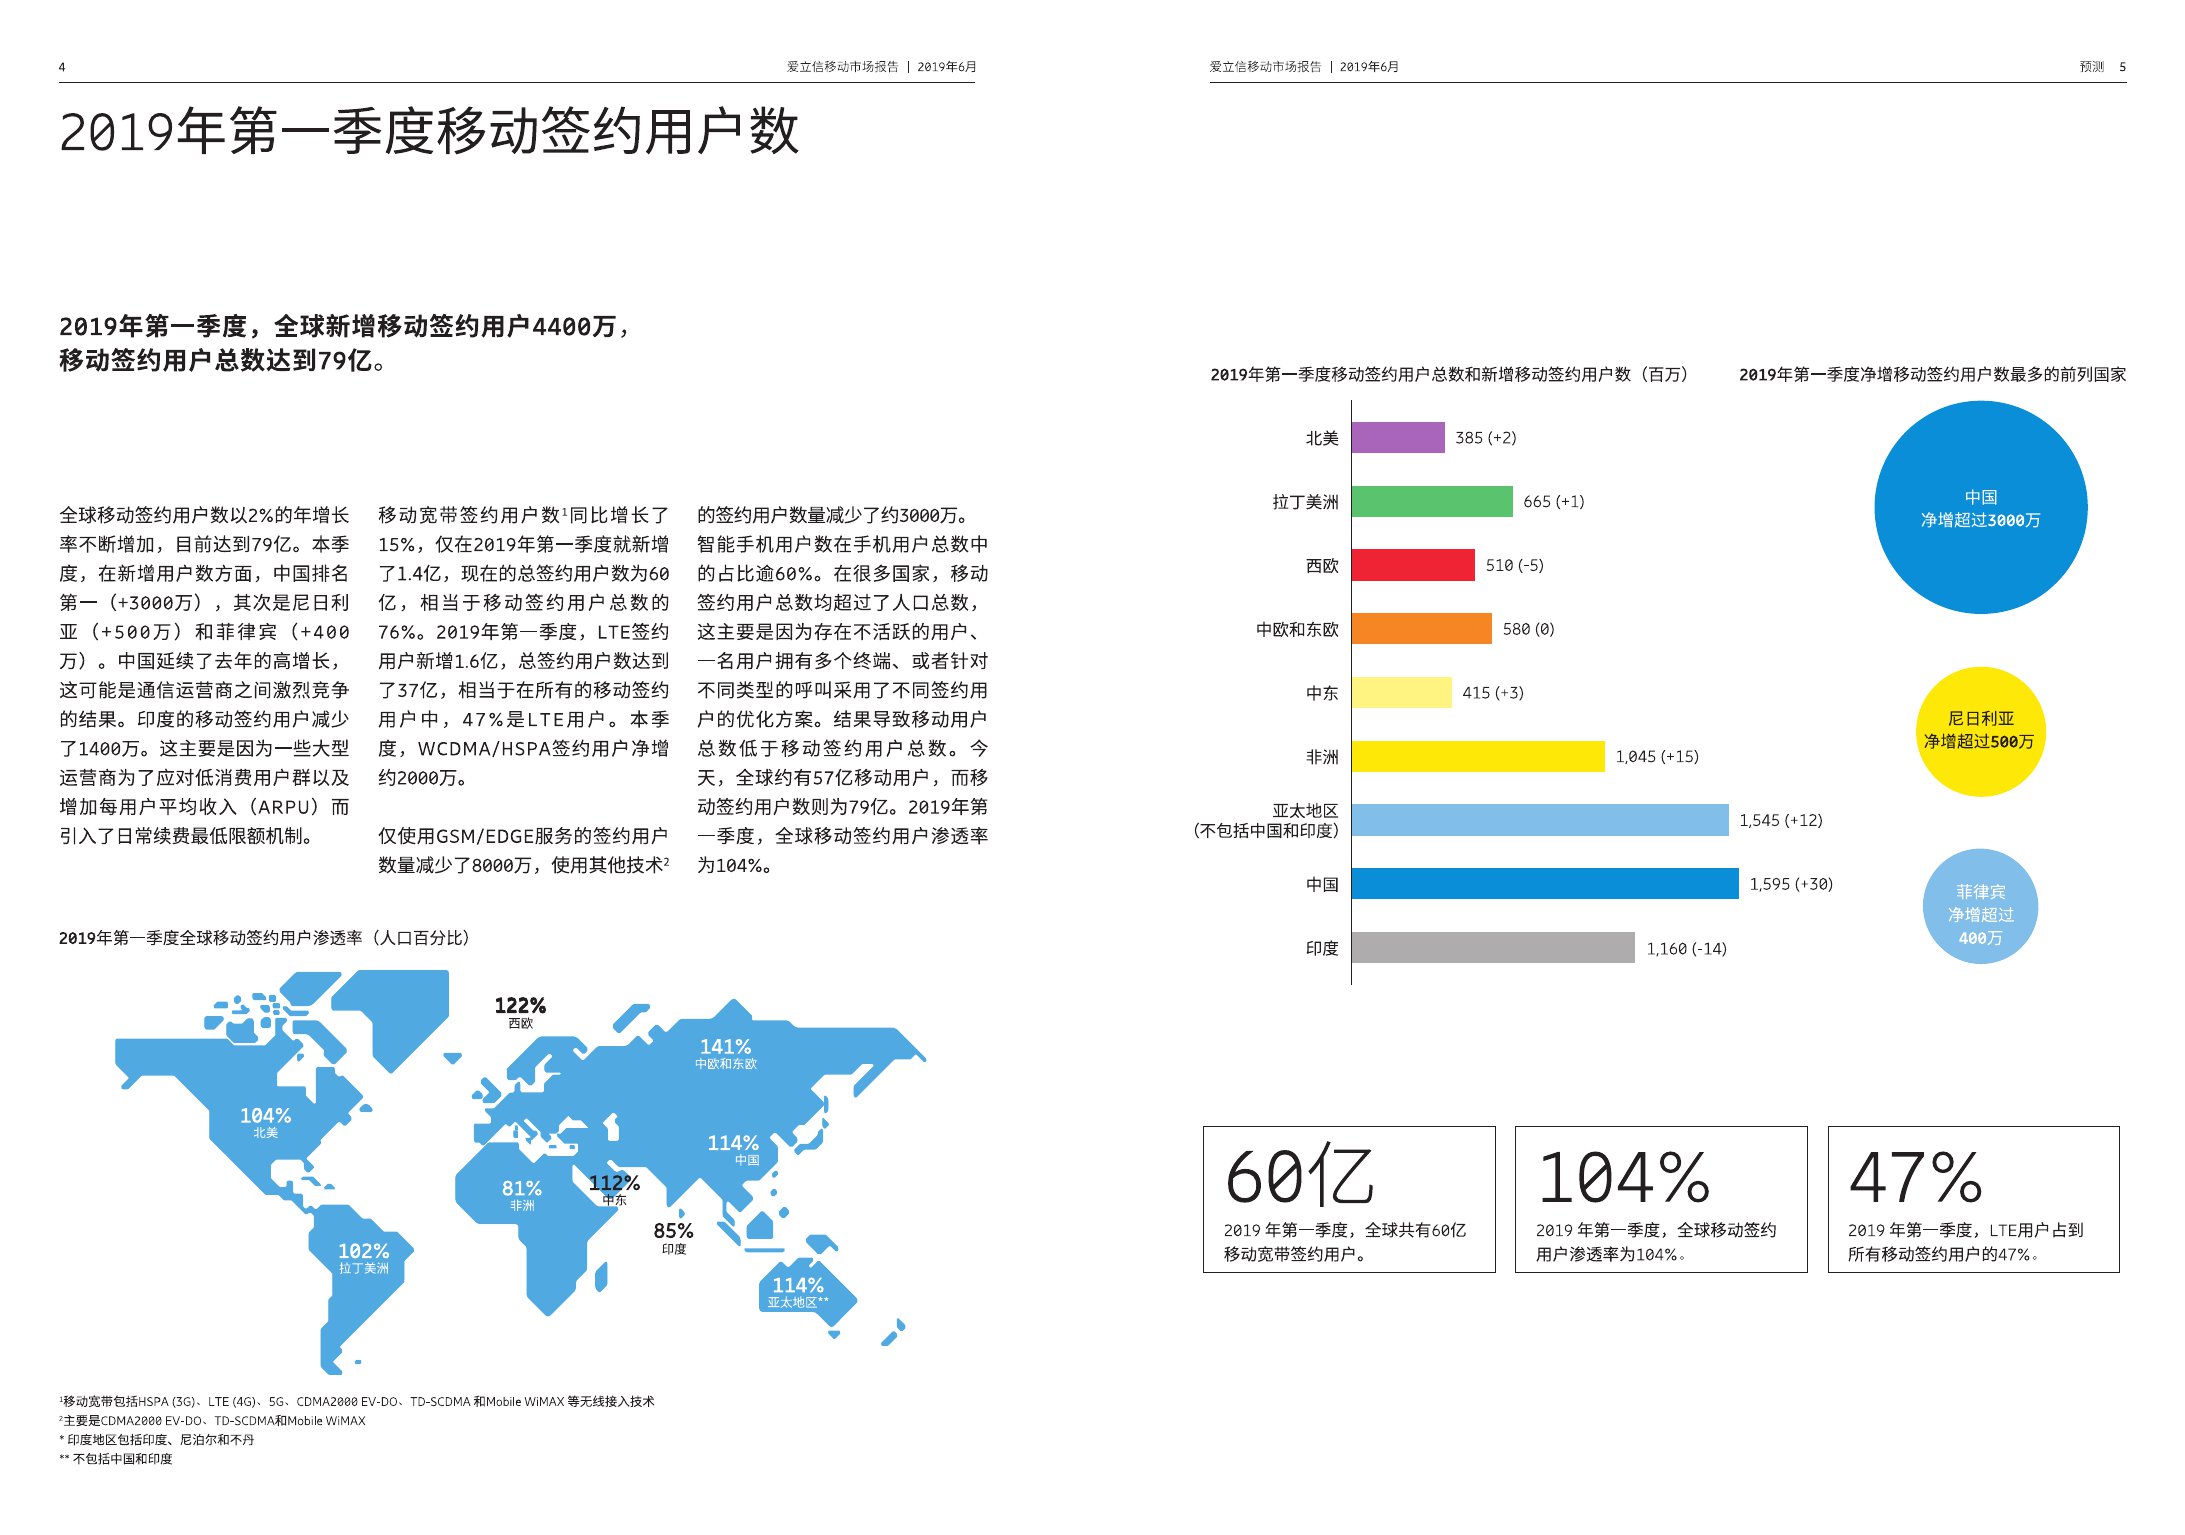This screenshot has width=2185, height=1535.
Task: Click the 122% 西欧 map label
Action: tap(520, 1011)
